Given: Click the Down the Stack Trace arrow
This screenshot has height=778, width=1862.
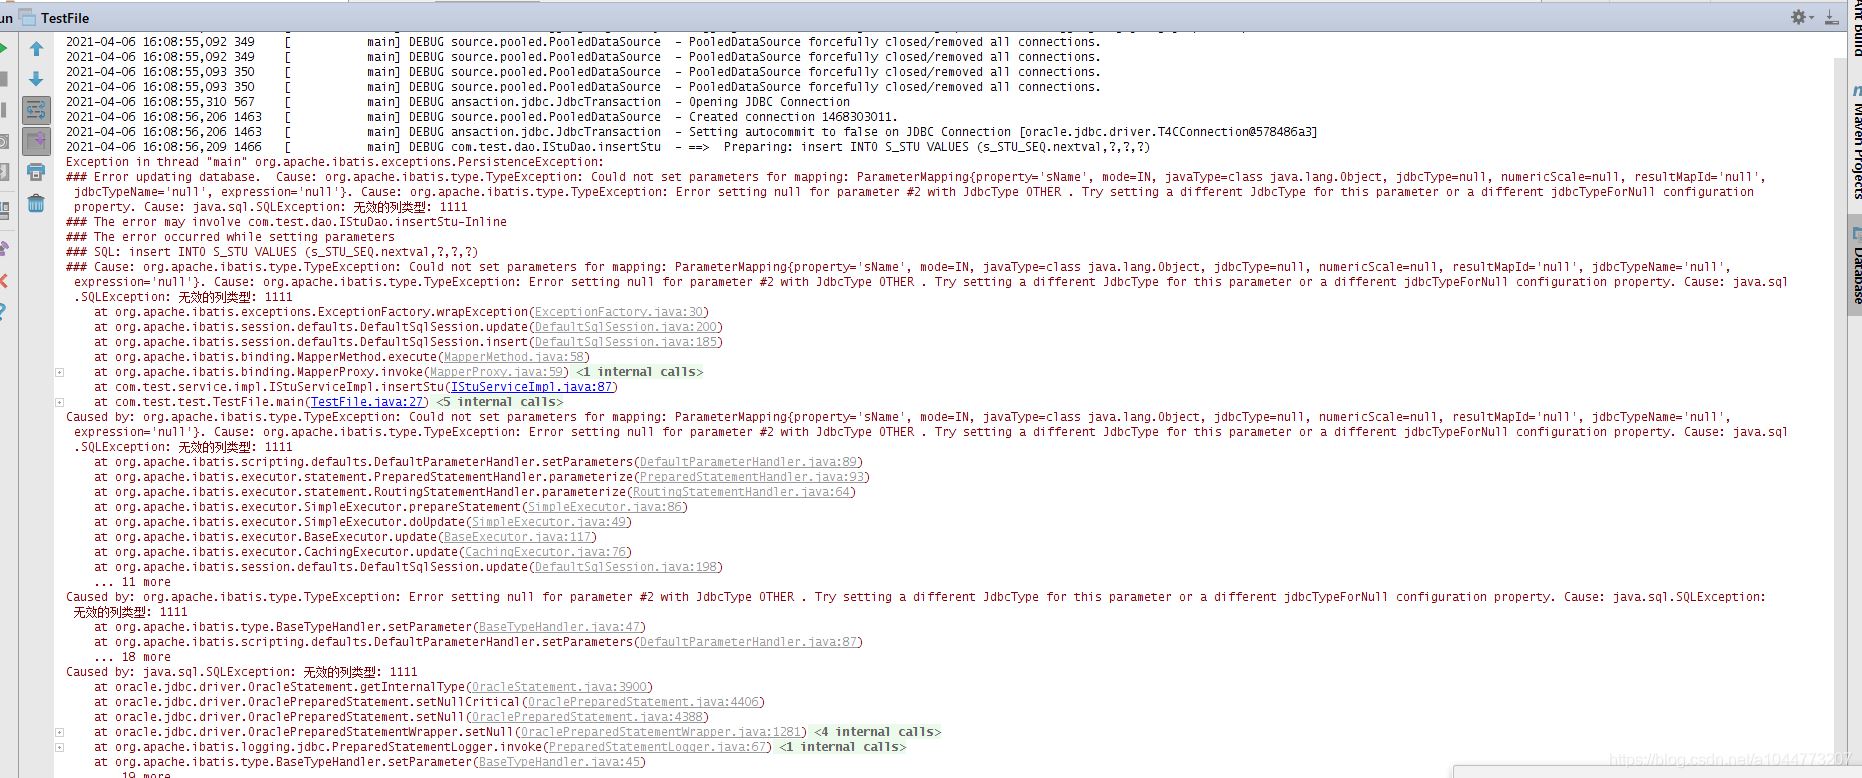Looking at the screenshot, I should click(x=36, y=79).
